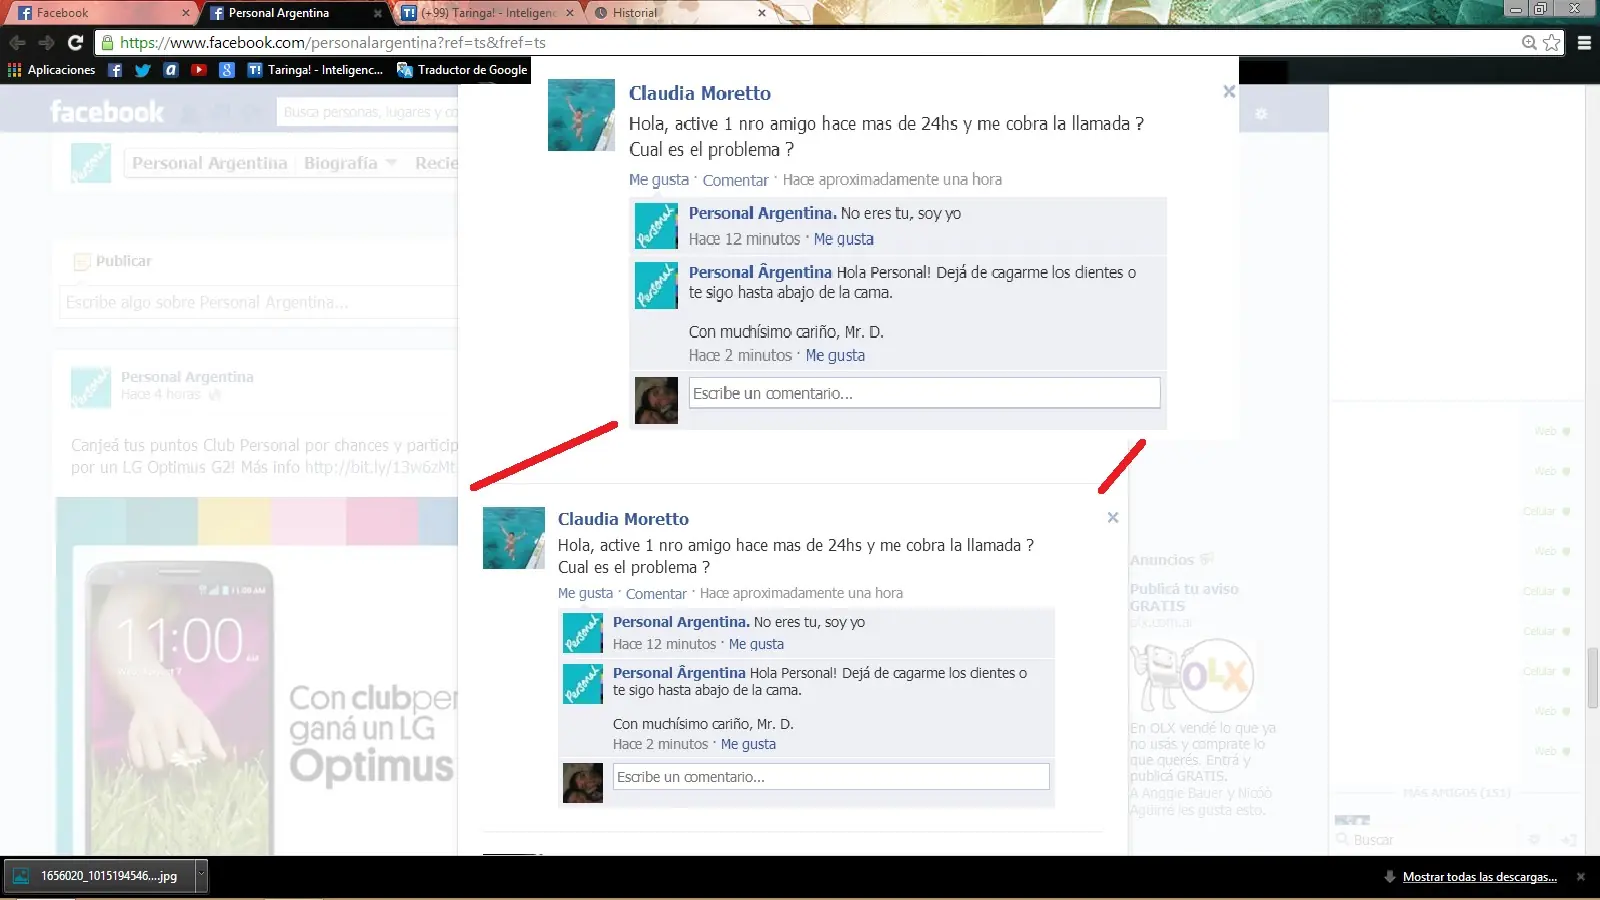Screen dimensions: 1600x900
Task: Open the blue 'a' bookmark icon
Action: [171, 70]
